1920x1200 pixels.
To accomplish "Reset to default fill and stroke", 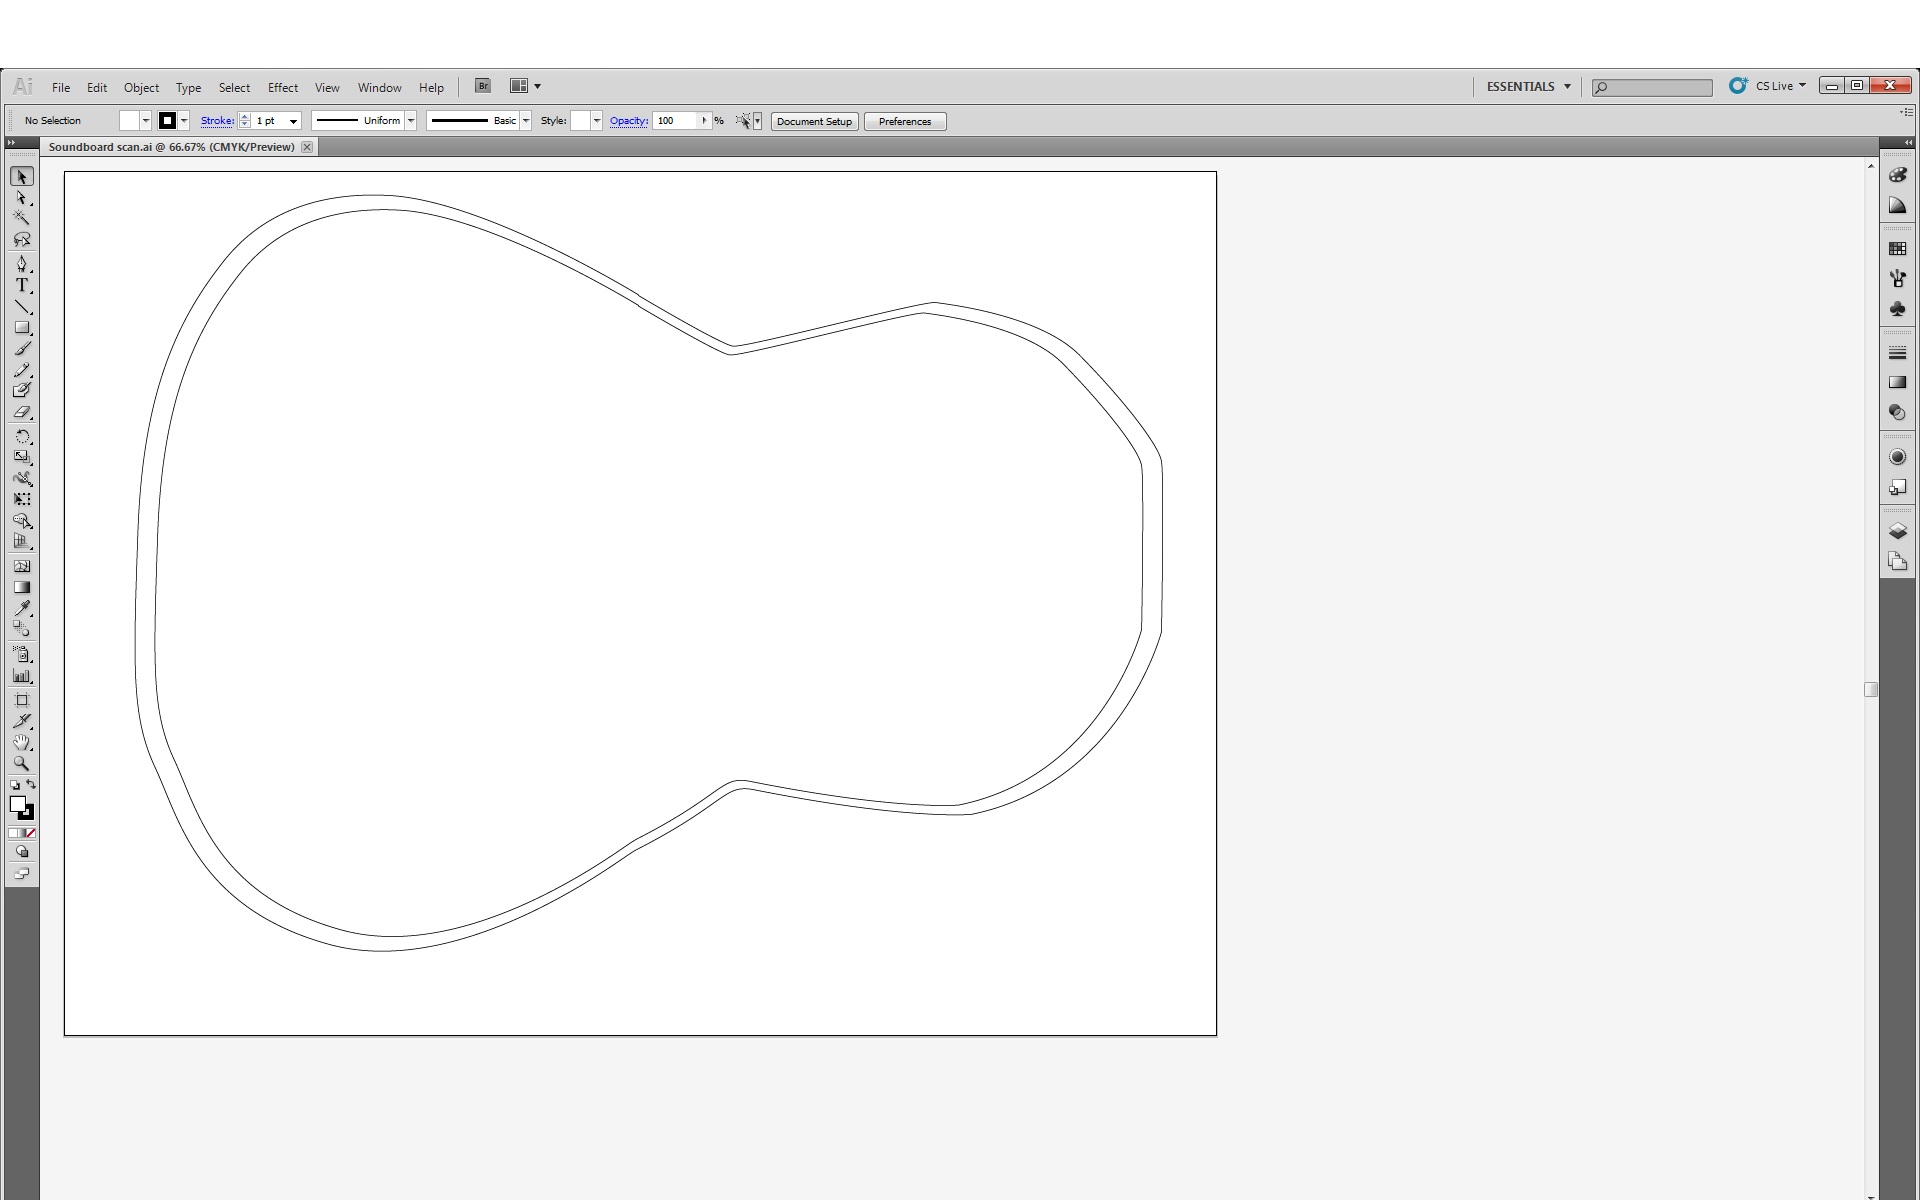I will click(15, 785).
